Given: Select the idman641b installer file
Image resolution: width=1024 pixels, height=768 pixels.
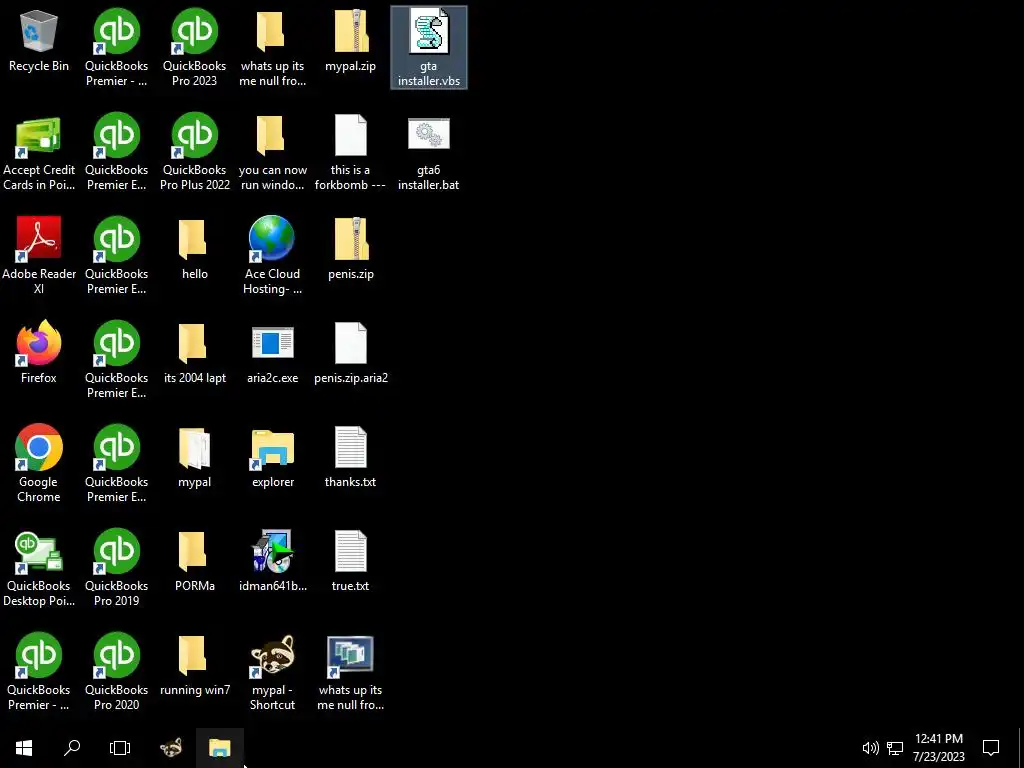Looking at the screenshot, I should click(x=272, y=562).
